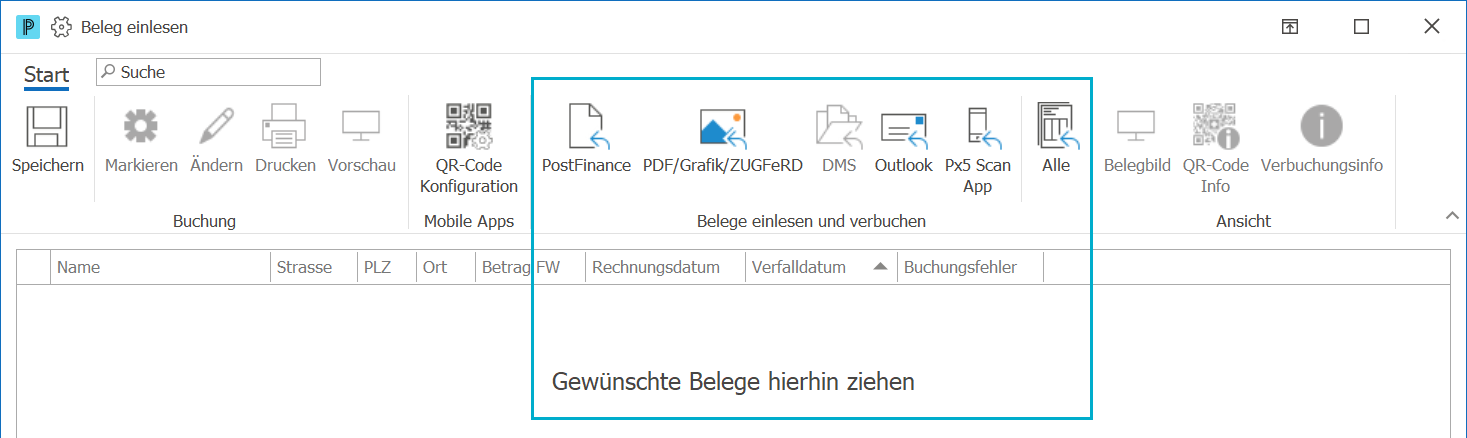The height and width of the screenshot is (438, 1467).
Task: Click the DMS folder icon
Action: [x=839, y=127]
